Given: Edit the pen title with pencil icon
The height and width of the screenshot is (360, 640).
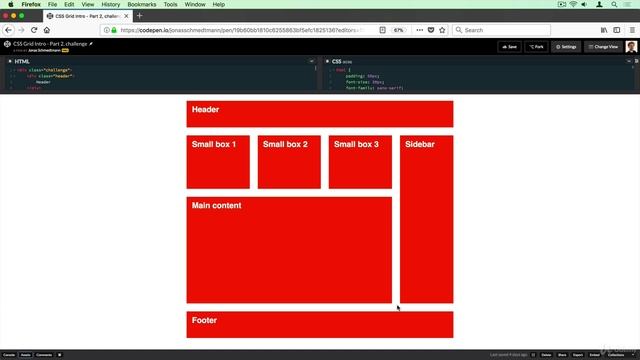Looking at the screenshot, I should [91, 43].
